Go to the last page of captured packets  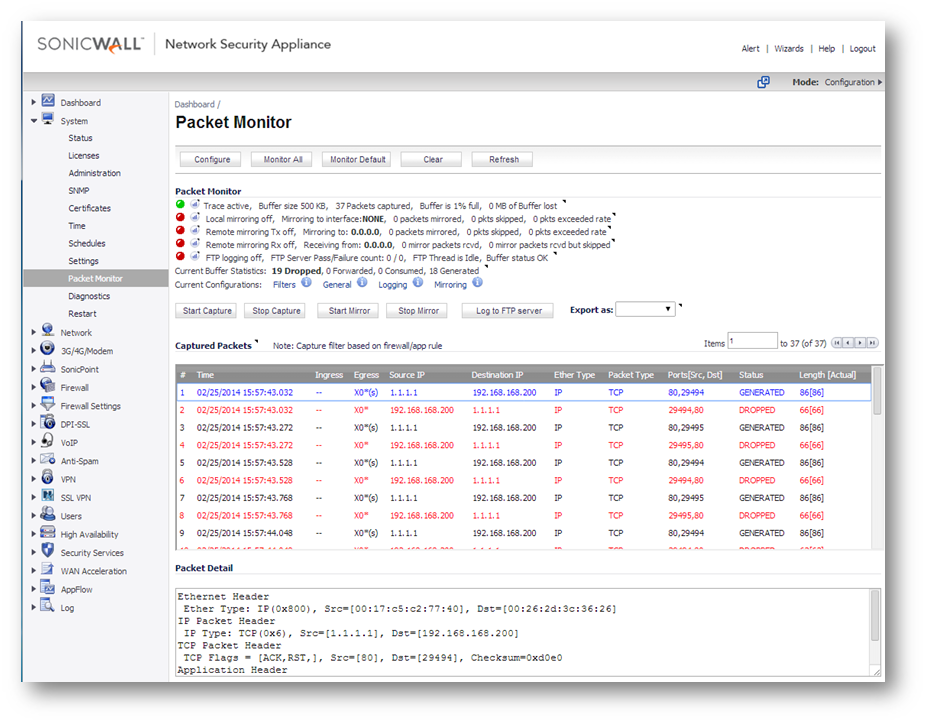872,343
